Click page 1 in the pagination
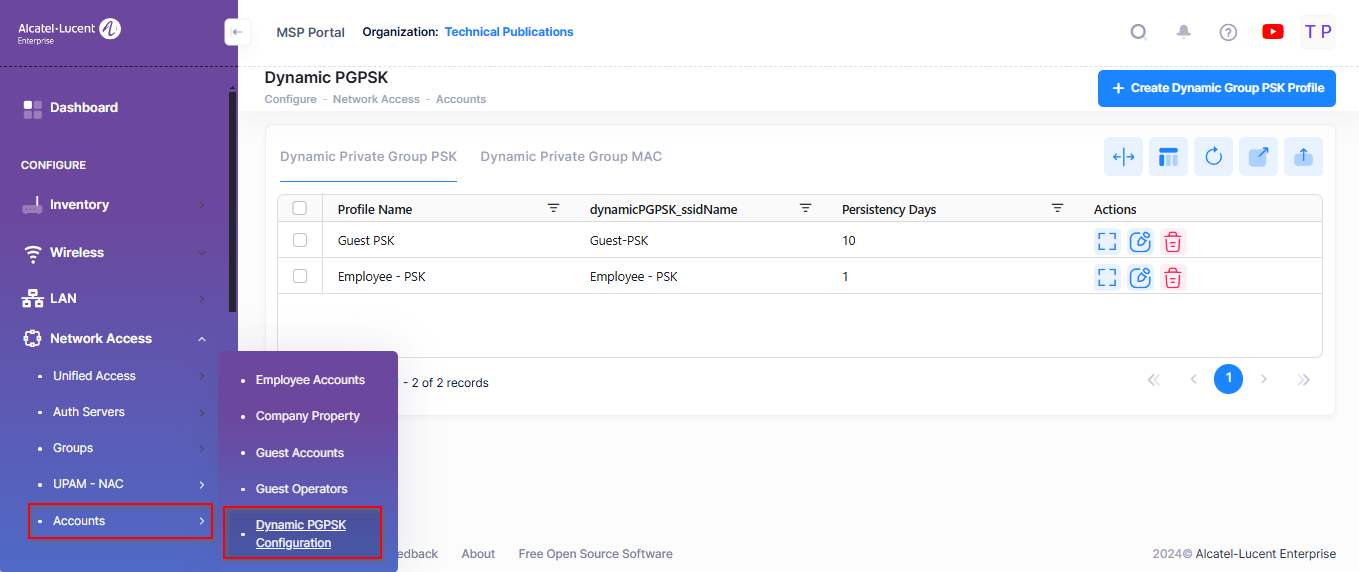 tap(1228, 379)
